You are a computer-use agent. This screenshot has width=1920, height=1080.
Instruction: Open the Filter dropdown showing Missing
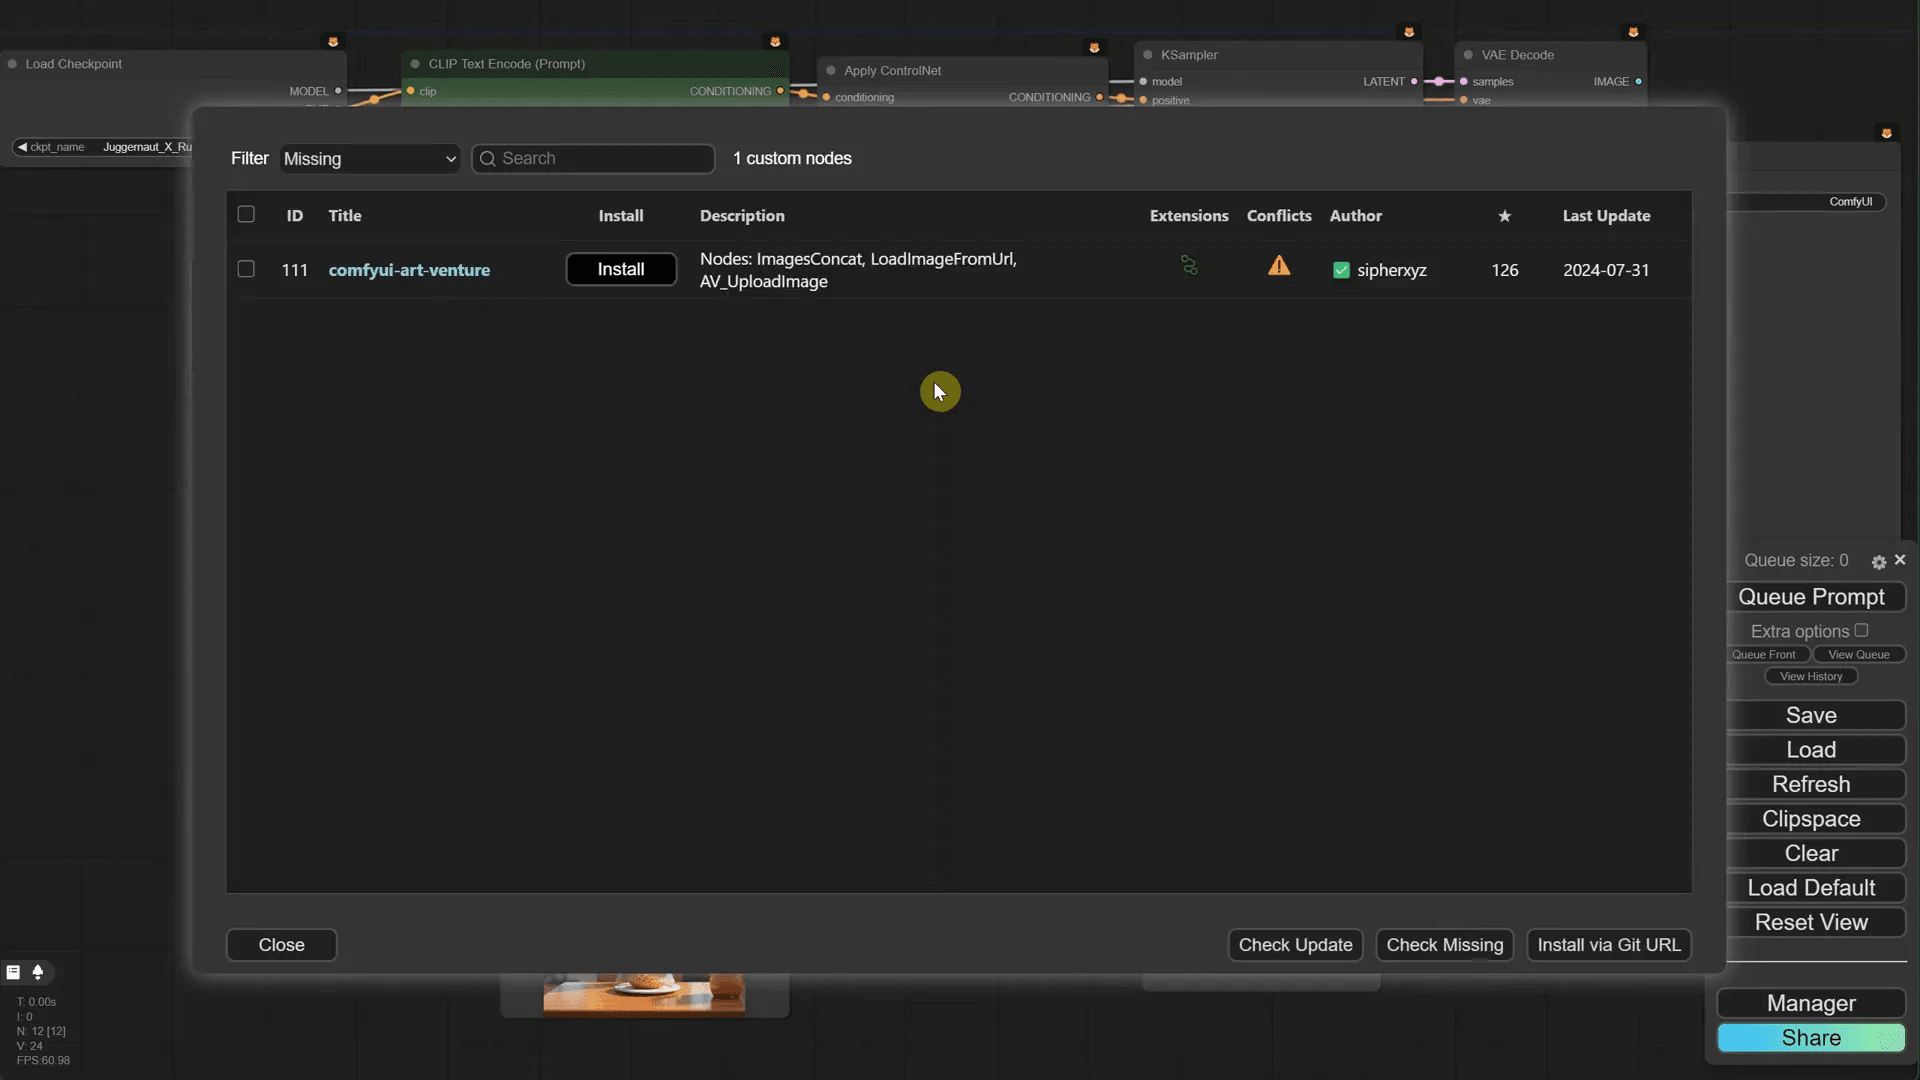[x=369, y=158]
